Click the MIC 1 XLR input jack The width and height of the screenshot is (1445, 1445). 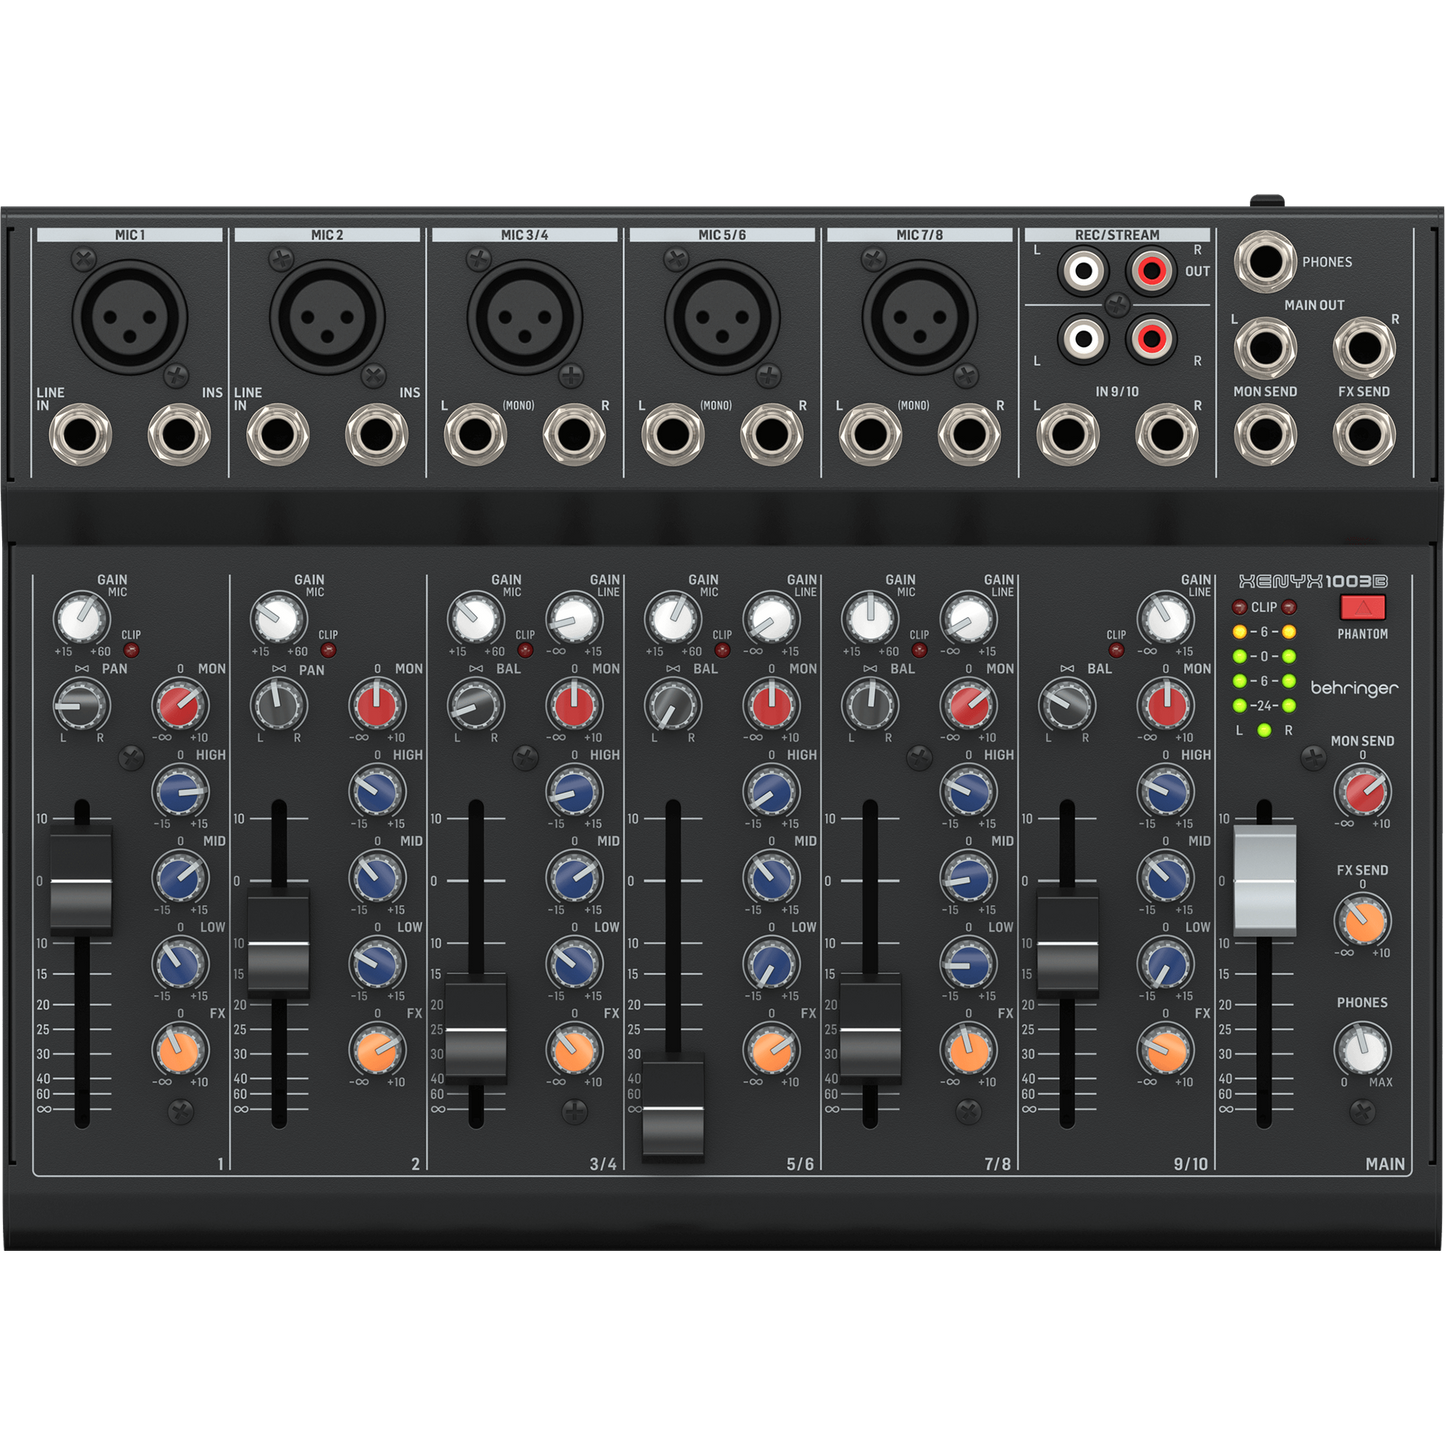[129, 317]
